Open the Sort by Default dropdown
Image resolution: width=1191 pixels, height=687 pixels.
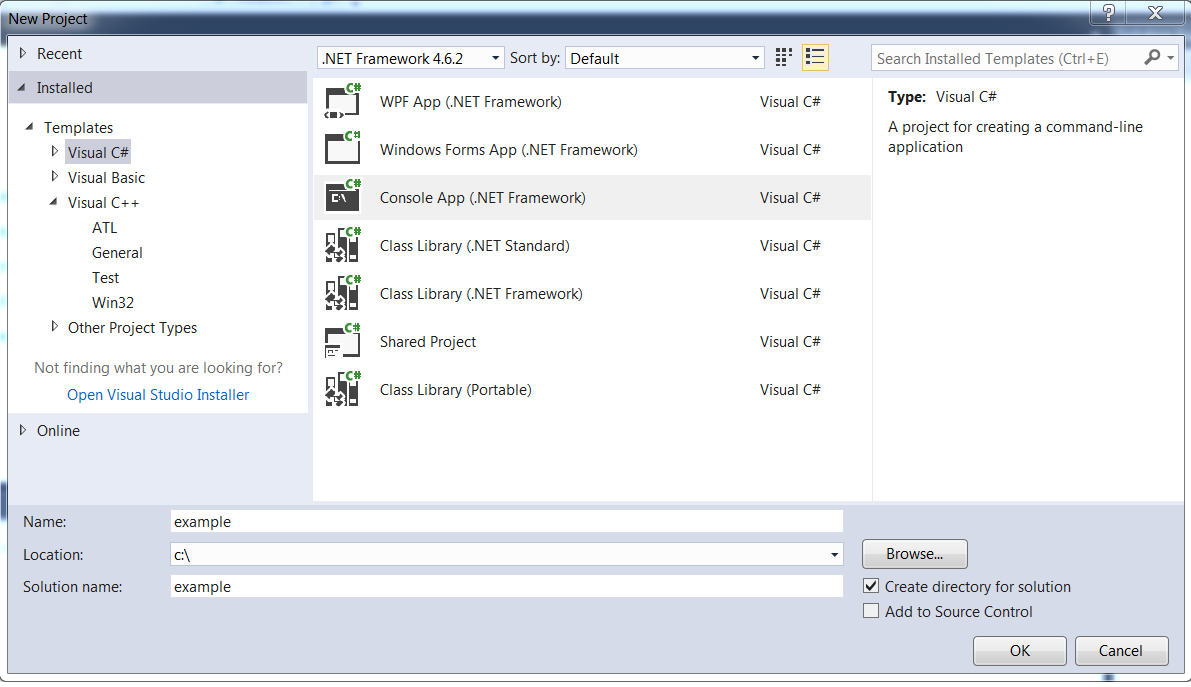[664, 58]
